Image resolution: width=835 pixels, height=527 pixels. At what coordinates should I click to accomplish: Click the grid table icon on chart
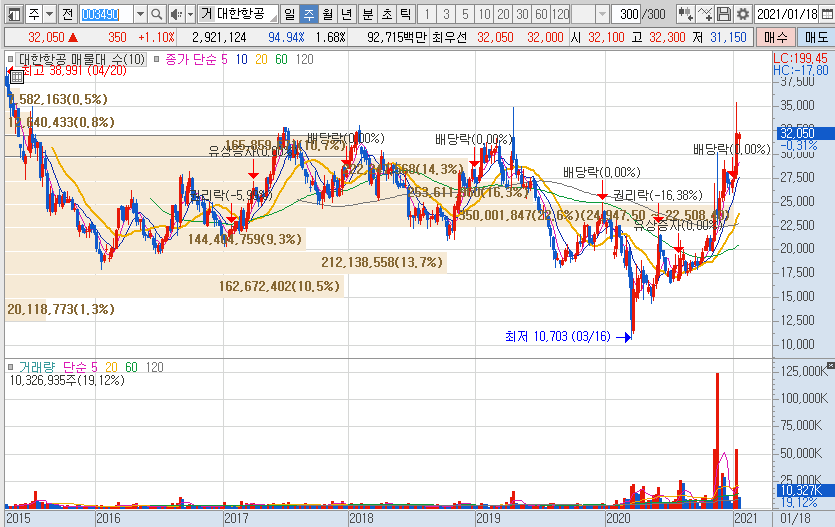tap(17, 77)
